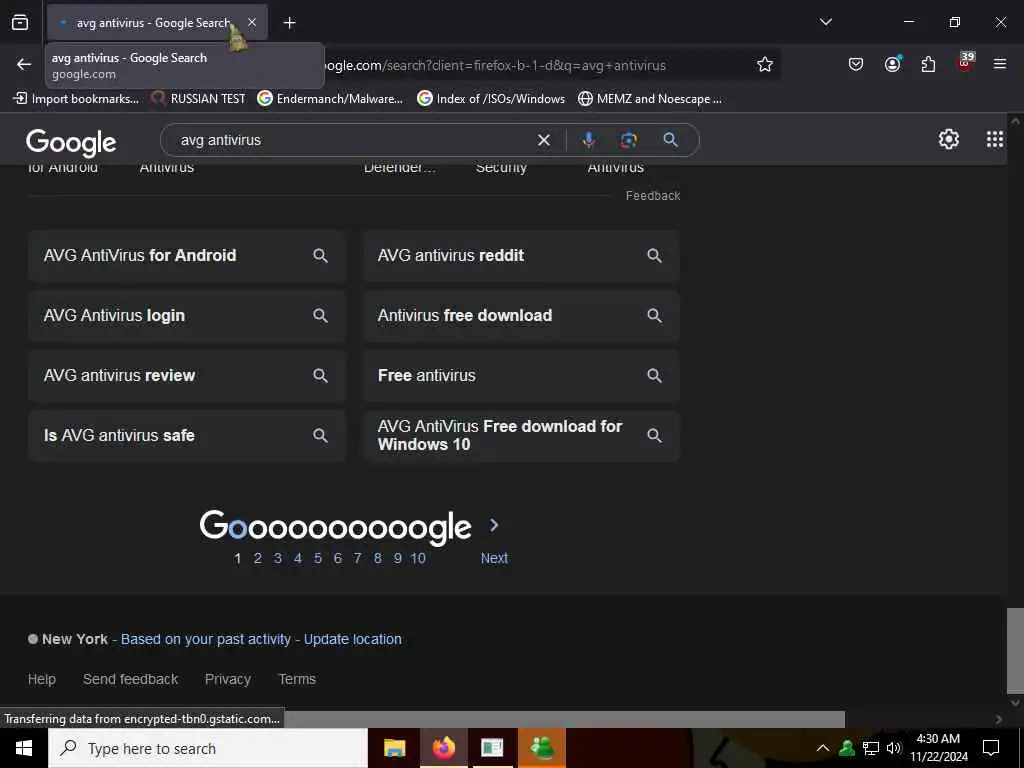Bookmark this page with the star icon
This screenshot has width=1024, height=768.
pyautogui.click(x=765, y=65)
